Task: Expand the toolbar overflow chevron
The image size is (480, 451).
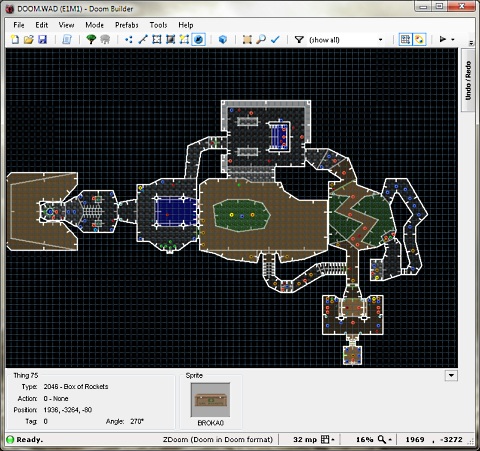Action: 471,43
